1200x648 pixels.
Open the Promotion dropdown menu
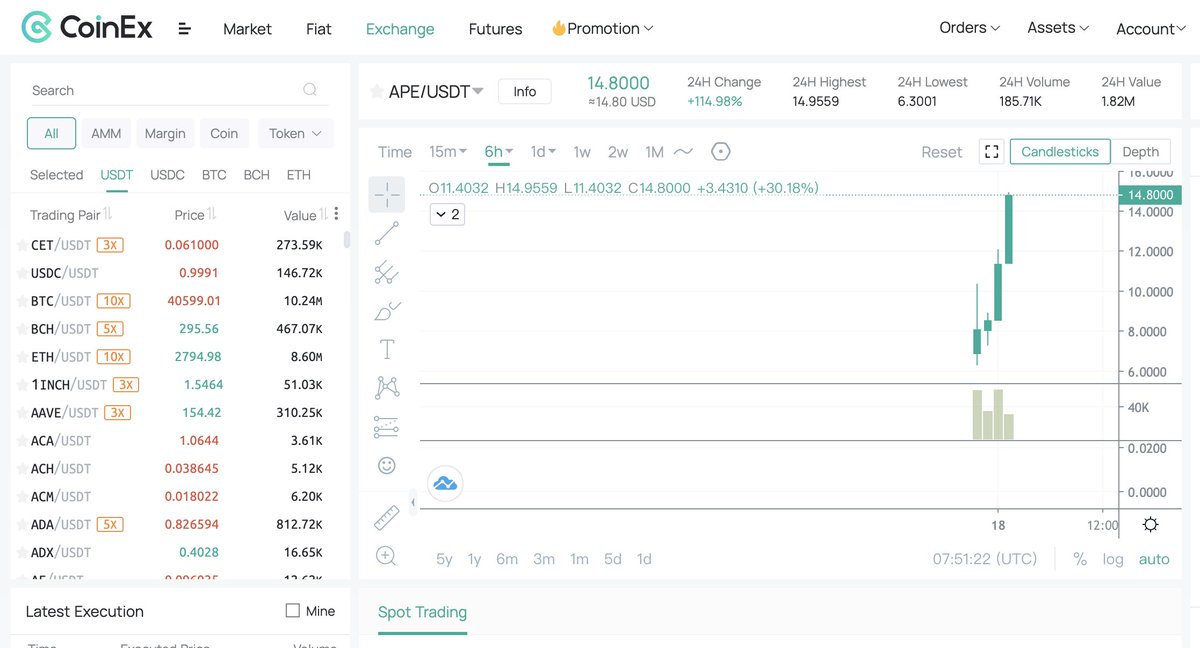602,29
